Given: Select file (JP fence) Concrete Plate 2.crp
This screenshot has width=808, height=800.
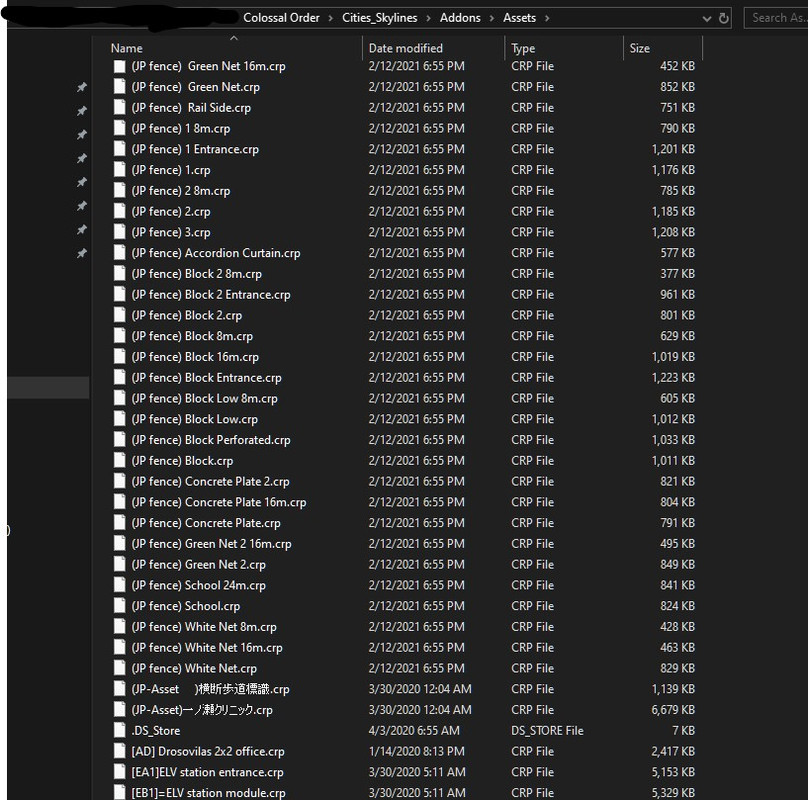Looking at the screenshot, I should click(x=210, y=481).
